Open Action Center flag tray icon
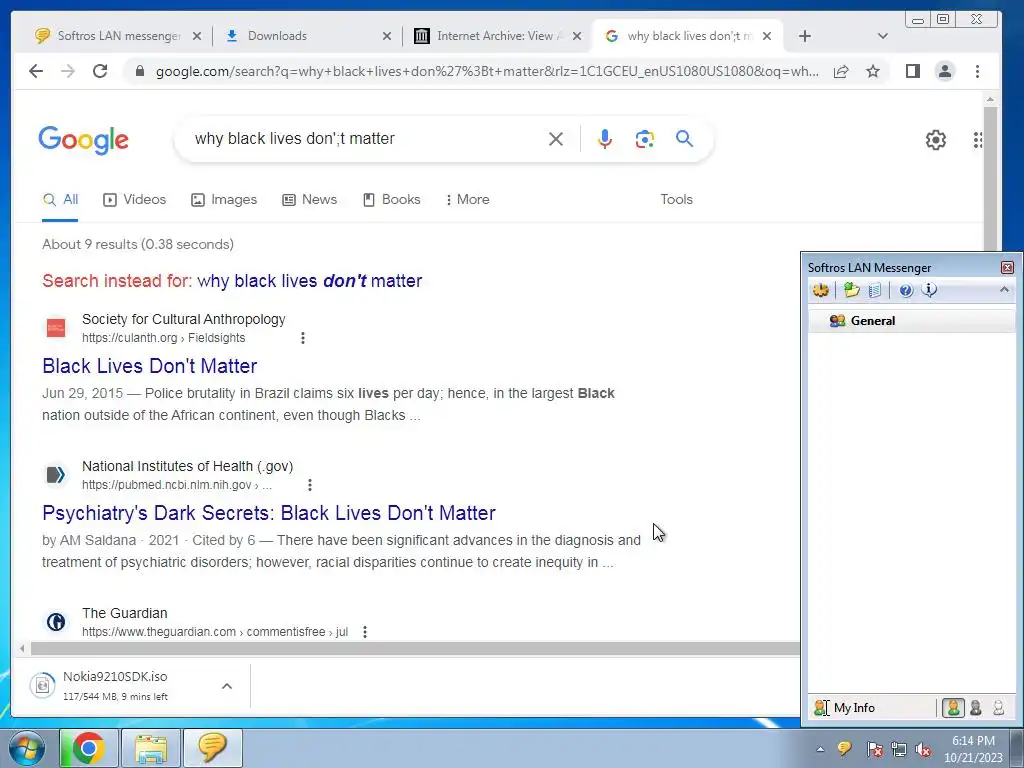 point(874,750)
